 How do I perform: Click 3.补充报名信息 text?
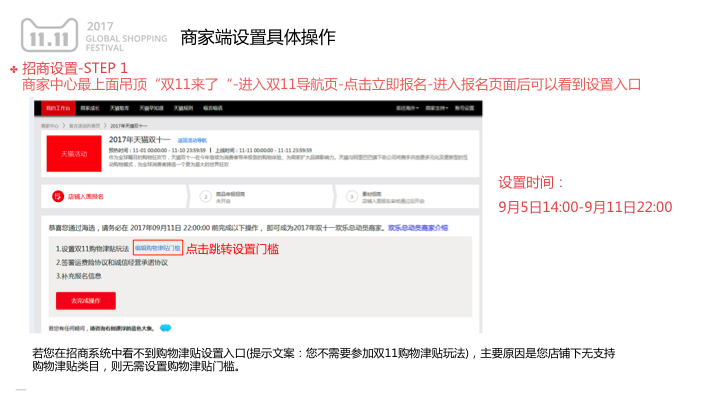point(79,276)
